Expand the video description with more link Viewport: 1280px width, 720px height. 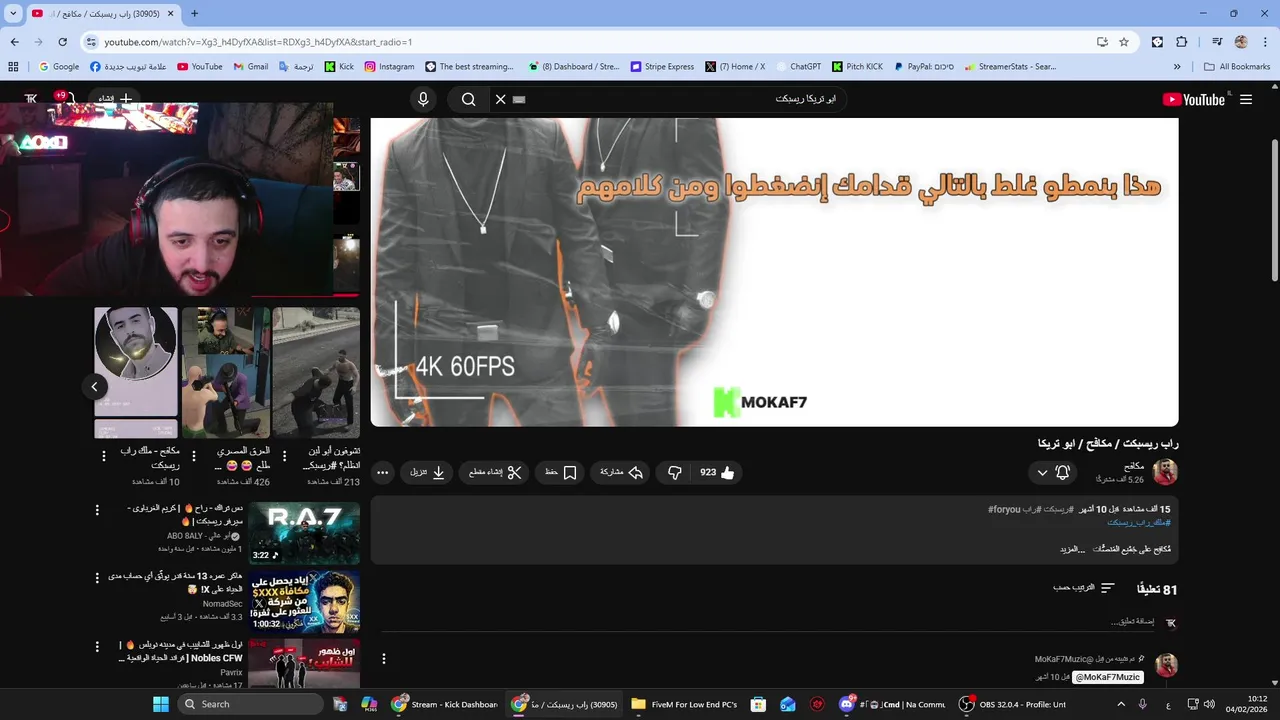(1073, 549)
